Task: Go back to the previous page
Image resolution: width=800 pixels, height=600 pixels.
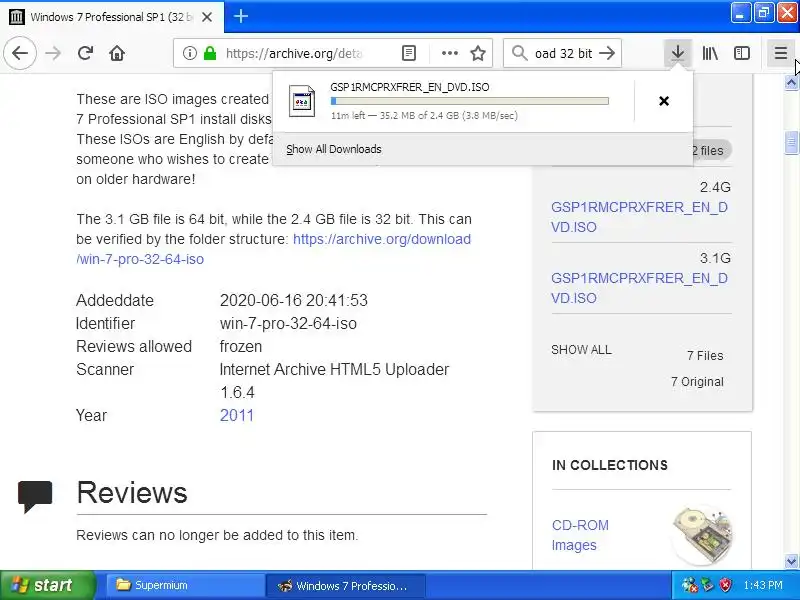Action: pyautogui.click(x=20, y=53)
